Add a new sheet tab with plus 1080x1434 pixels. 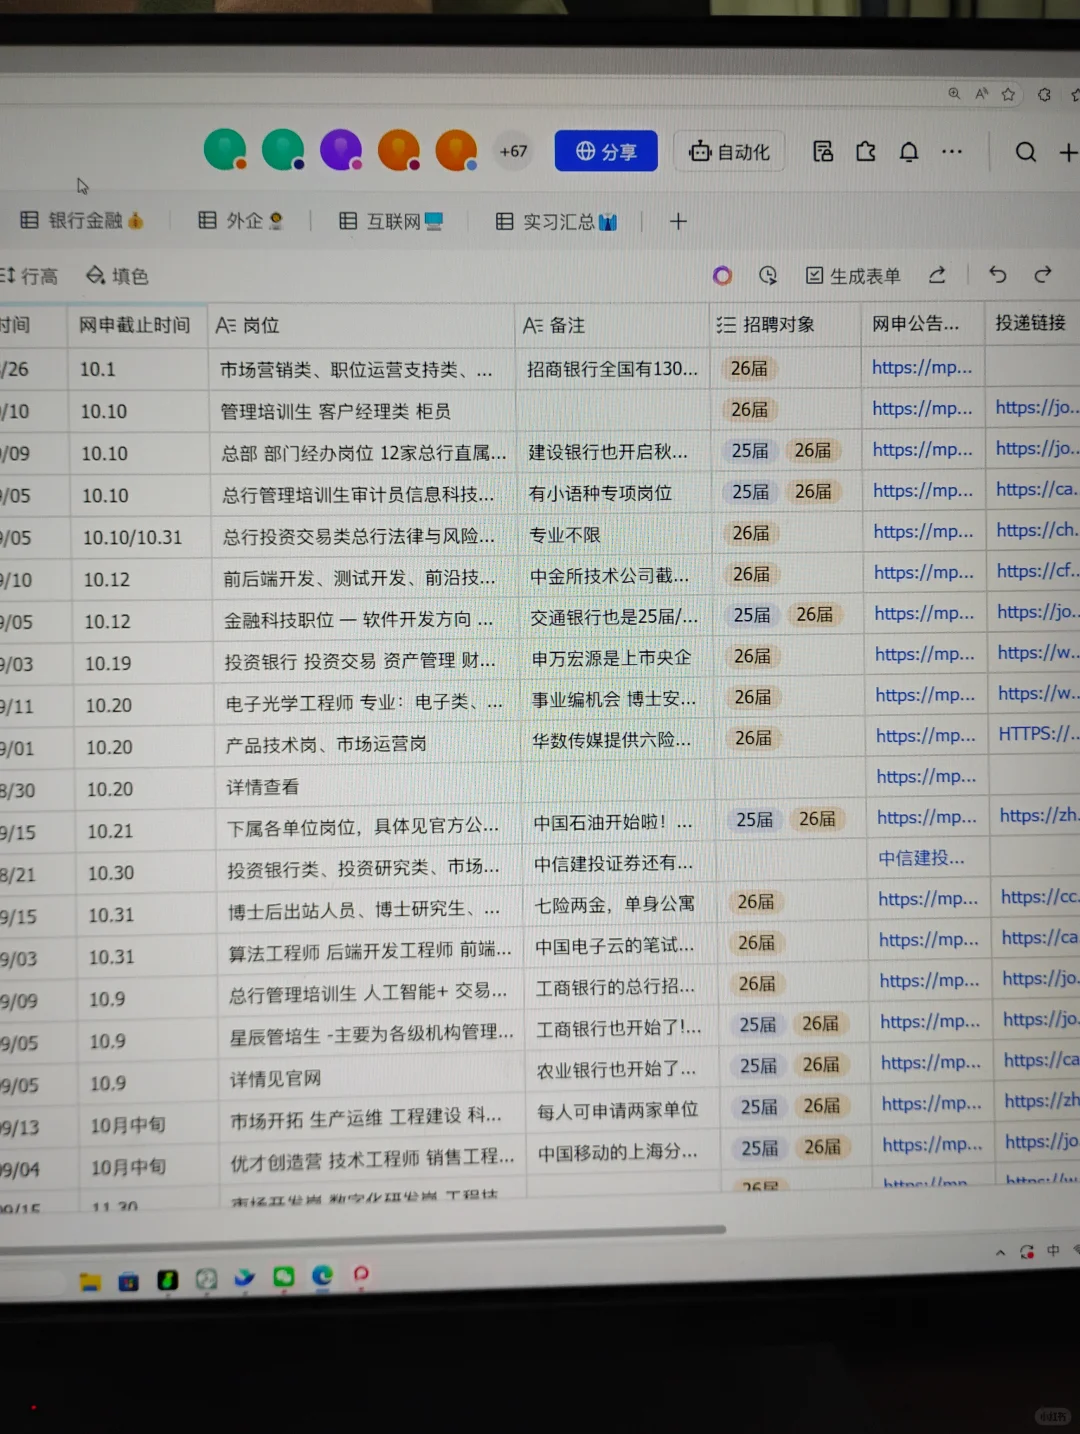click(678, 221)
